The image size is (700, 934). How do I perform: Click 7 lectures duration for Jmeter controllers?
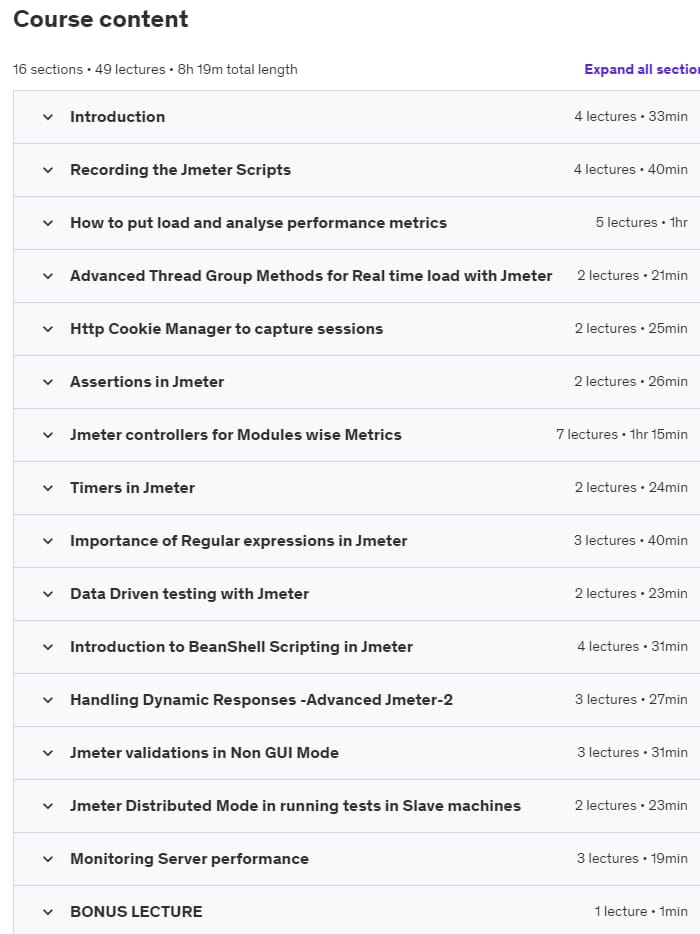(621, 435)
